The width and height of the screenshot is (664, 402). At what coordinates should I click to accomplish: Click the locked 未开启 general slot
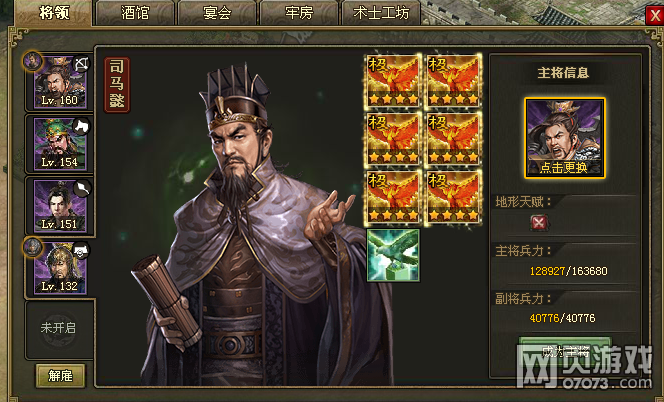[59, 329]
